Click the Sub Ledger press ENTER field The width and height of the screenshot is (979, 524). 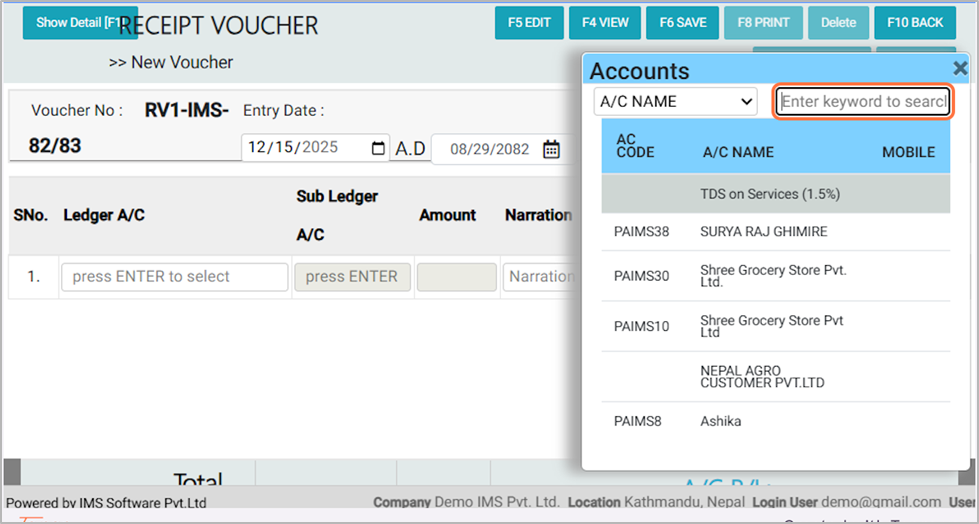click(352, 277)
